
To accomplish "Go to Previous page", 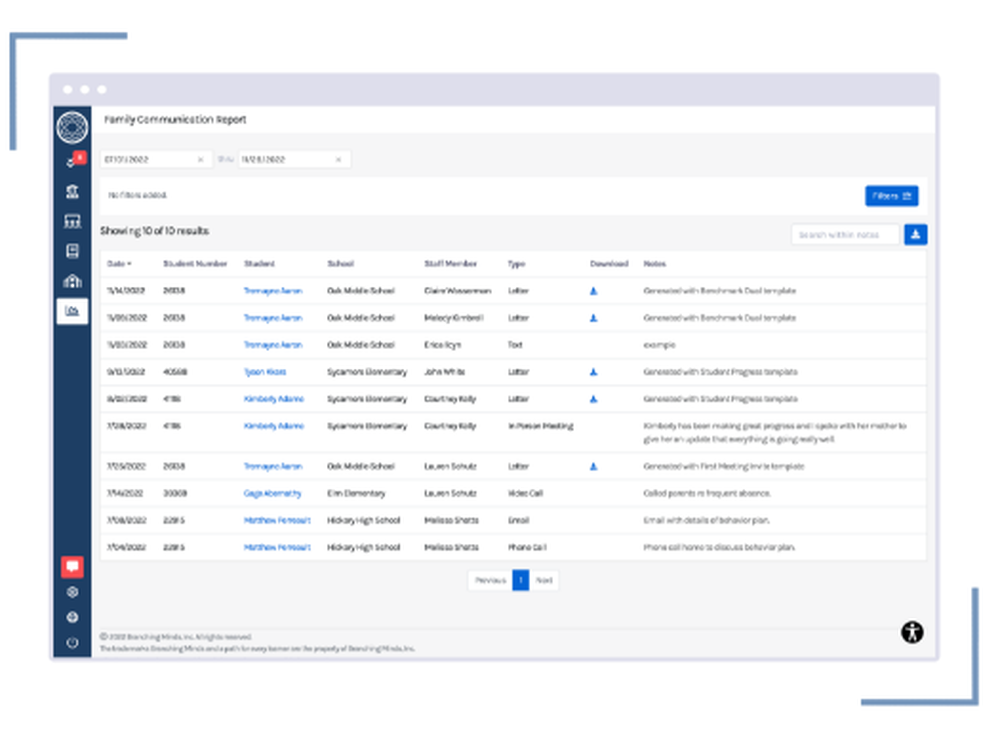I will tap(490, 580).
